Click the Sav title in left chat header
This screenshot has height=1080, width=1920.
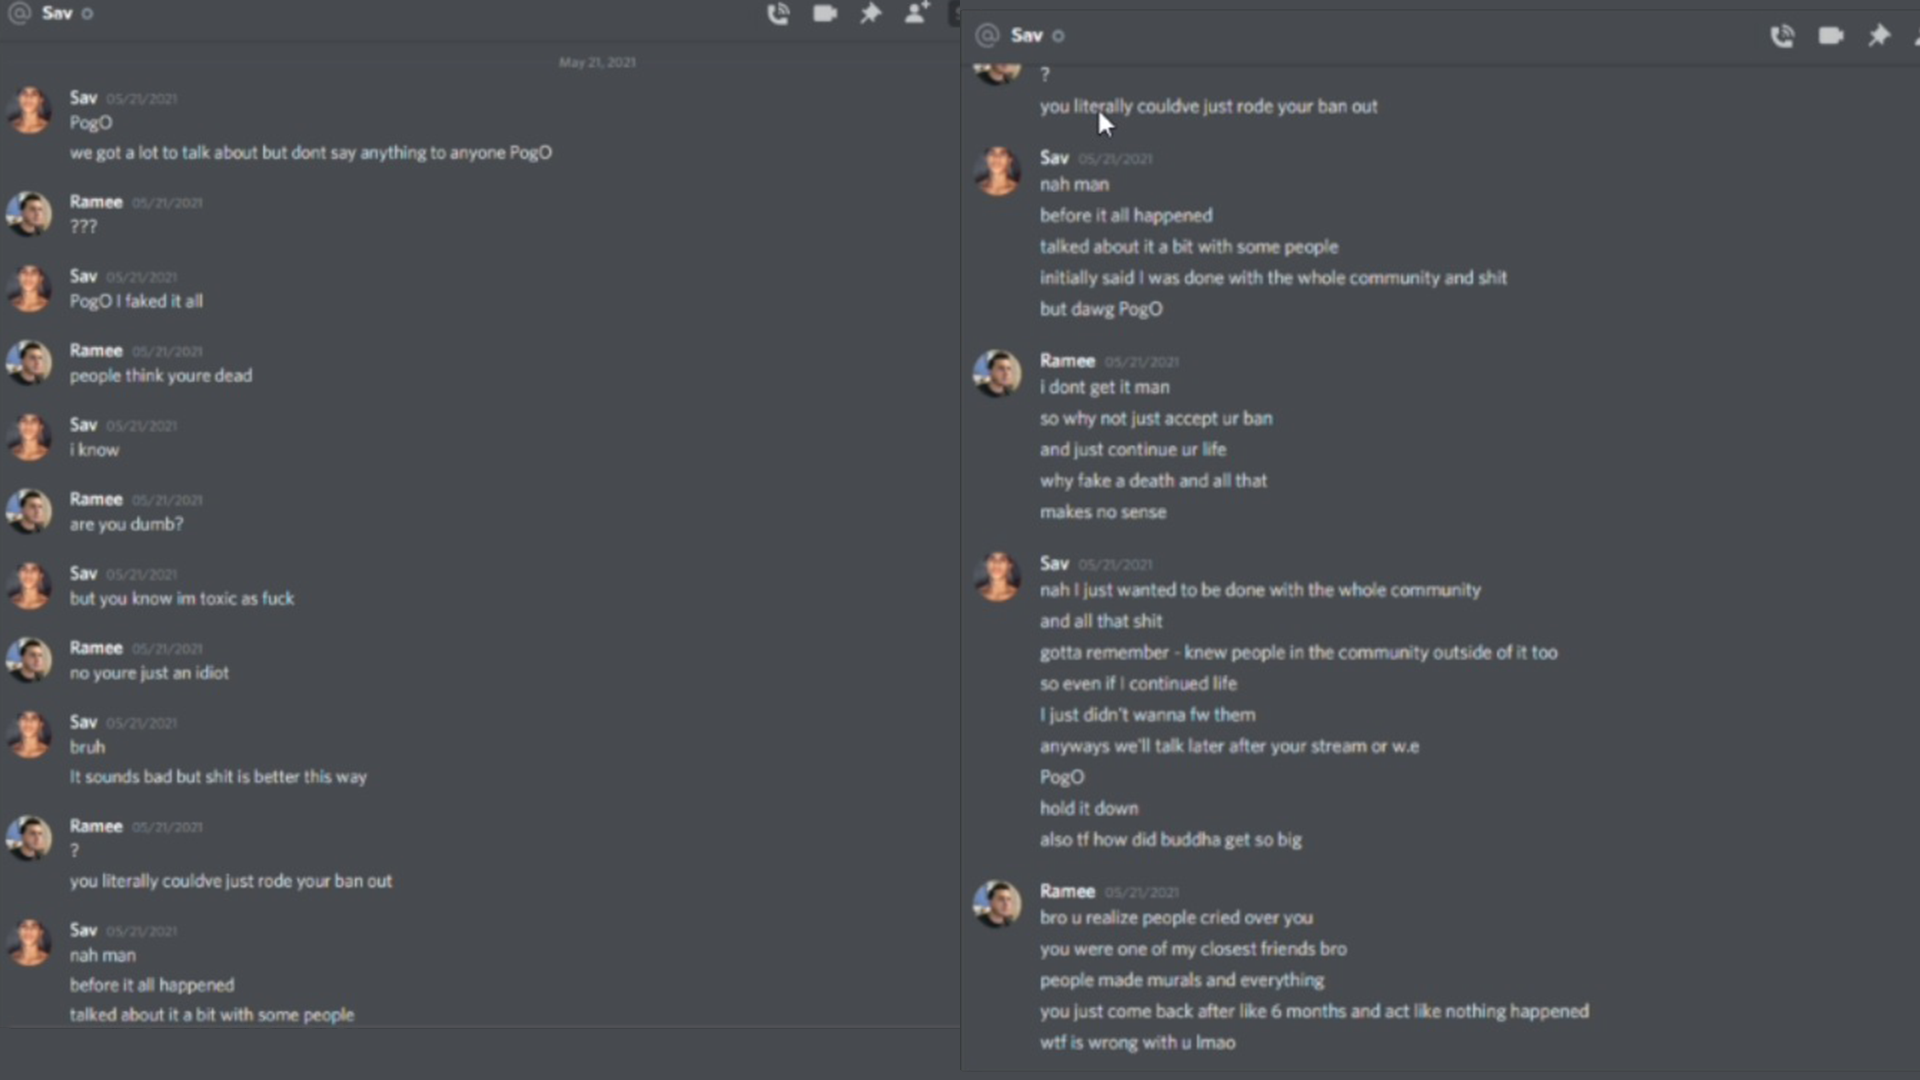57,13
